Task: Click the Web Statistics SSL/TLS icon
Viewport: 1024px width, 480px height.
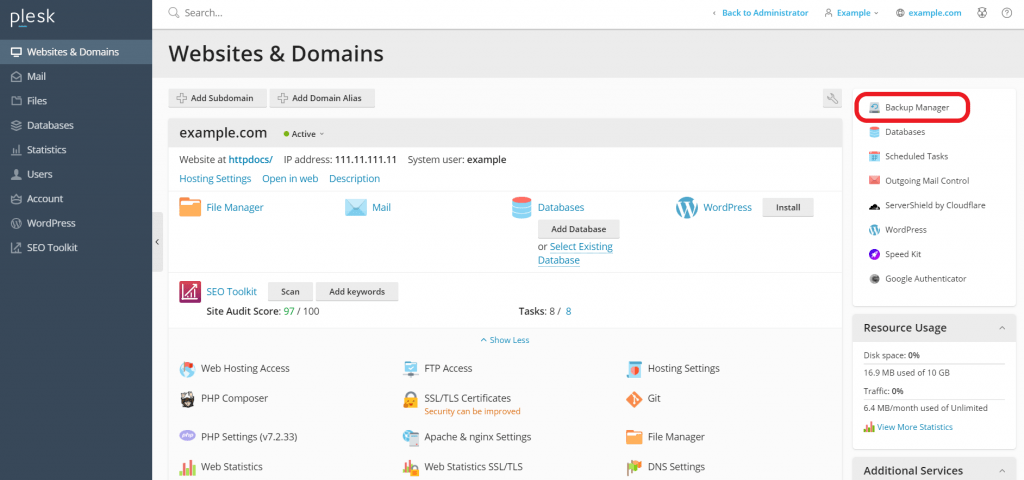Action: (410, 468)
